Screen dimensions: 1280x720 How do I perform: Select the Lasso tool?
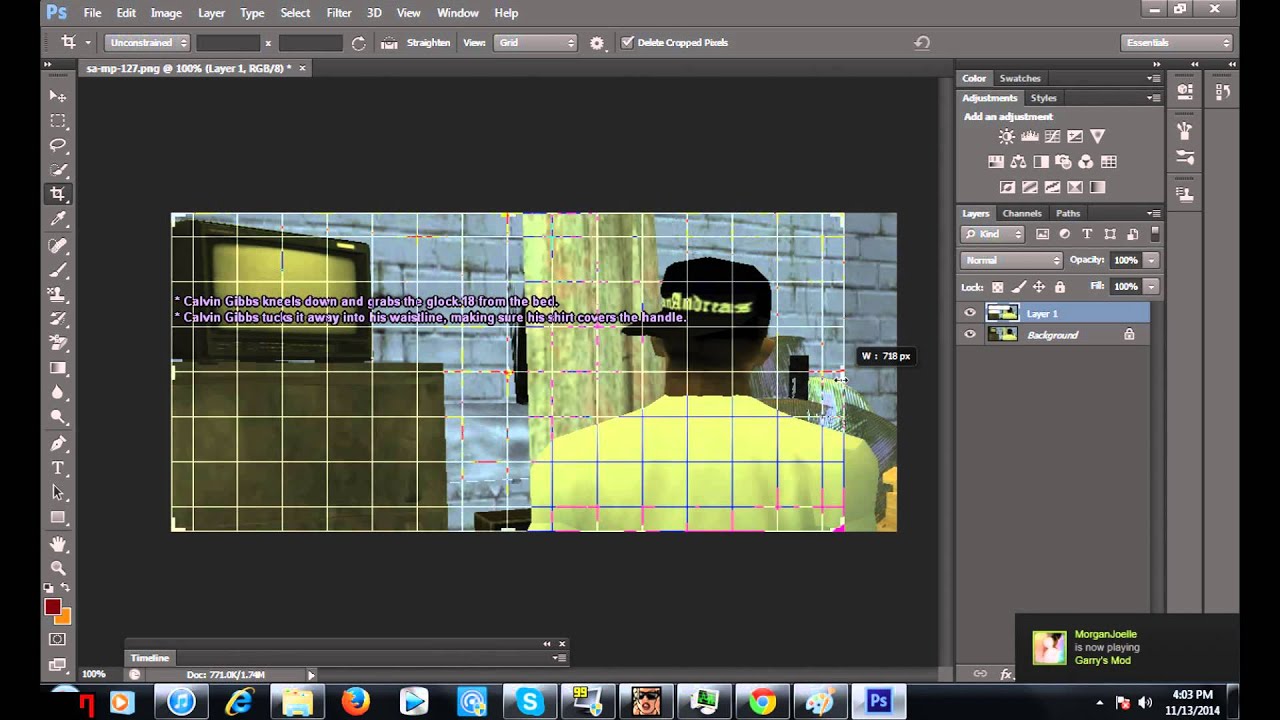[58, 146]
